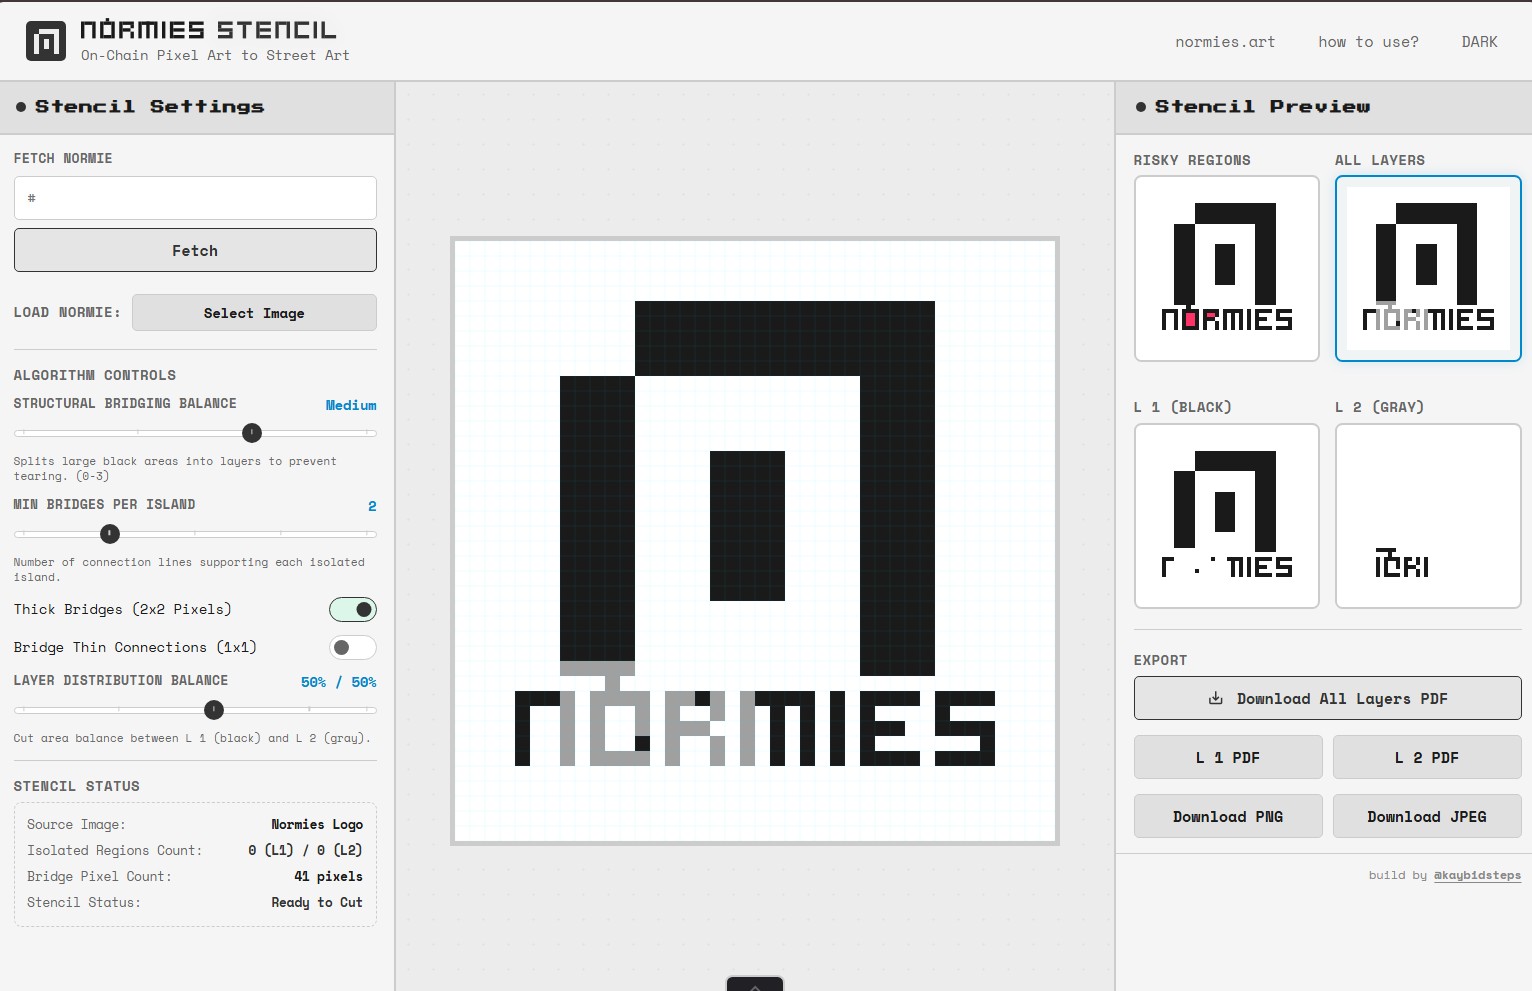Click the Stencil Settings panel heading
This screenshot has width=1532, height=991.
pyautogui.click(x=150, y=106)
